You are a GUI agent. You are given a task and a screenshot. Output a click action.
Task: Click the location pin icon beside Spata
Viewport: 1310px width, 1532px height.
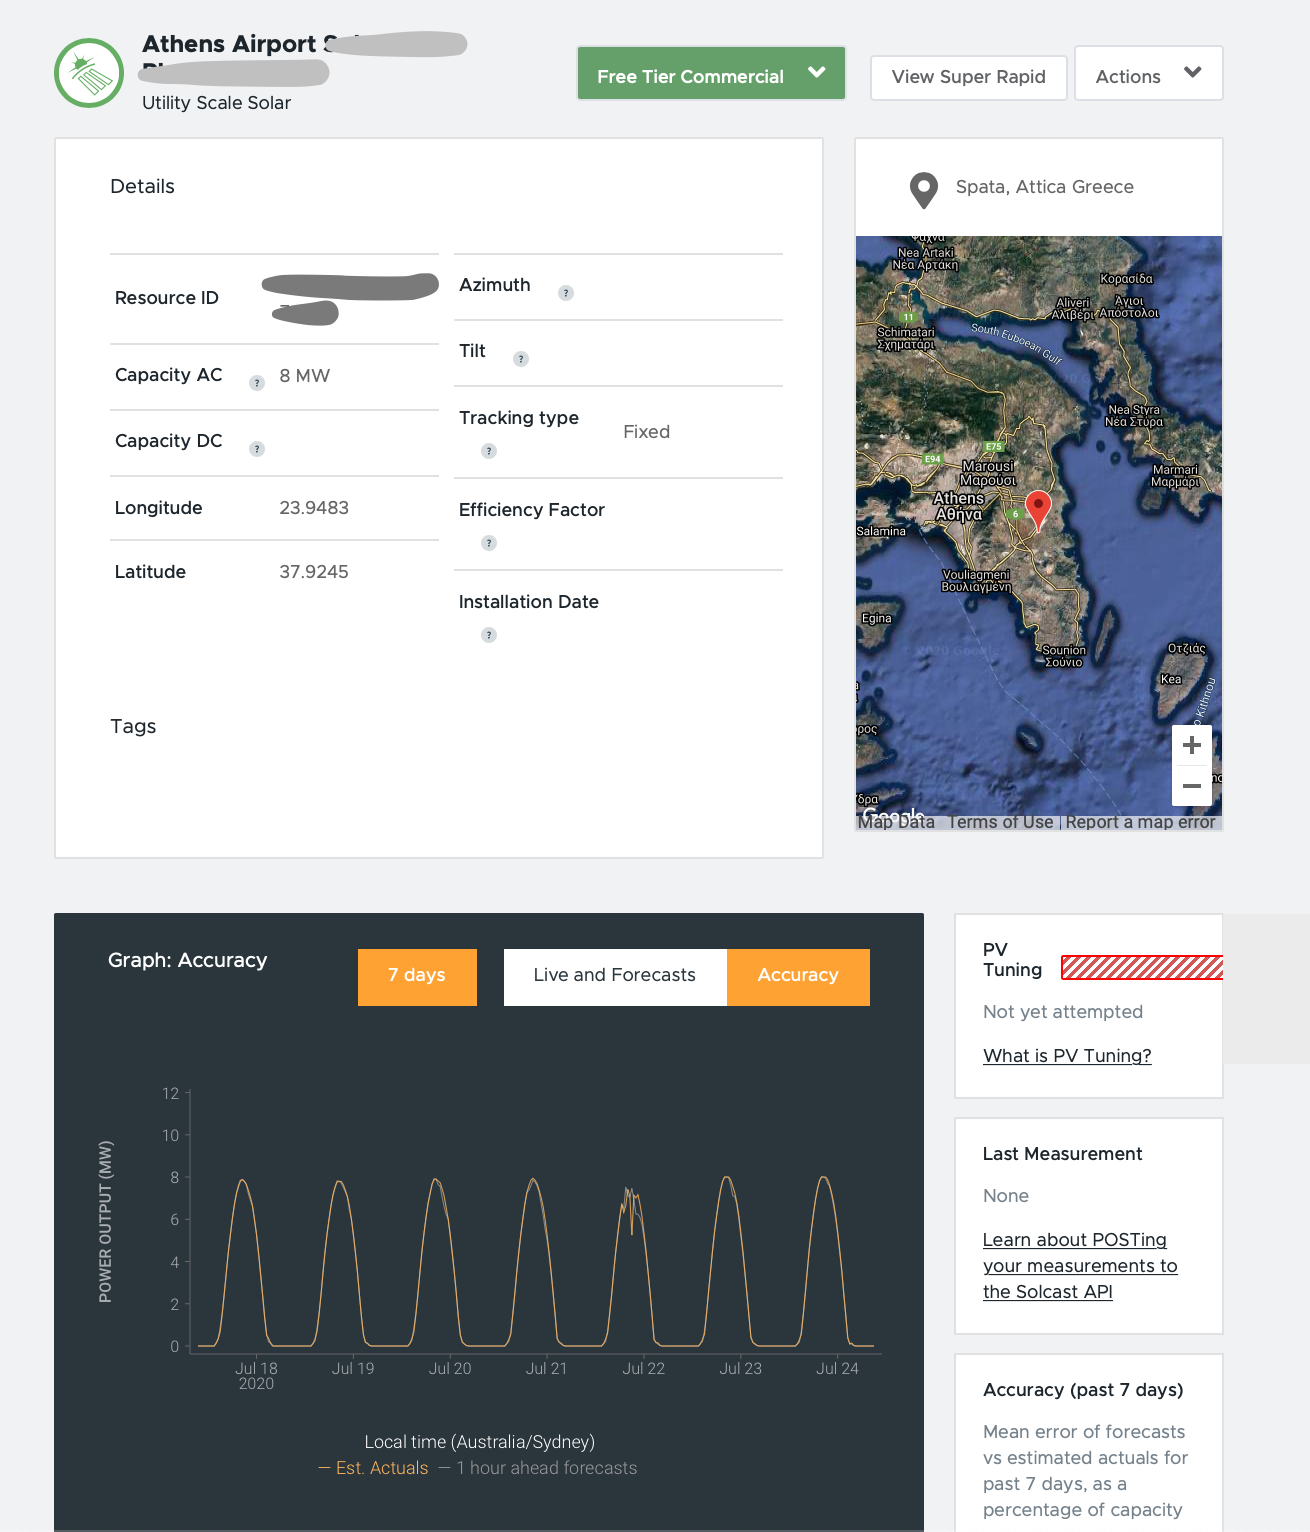coord(924,190)
